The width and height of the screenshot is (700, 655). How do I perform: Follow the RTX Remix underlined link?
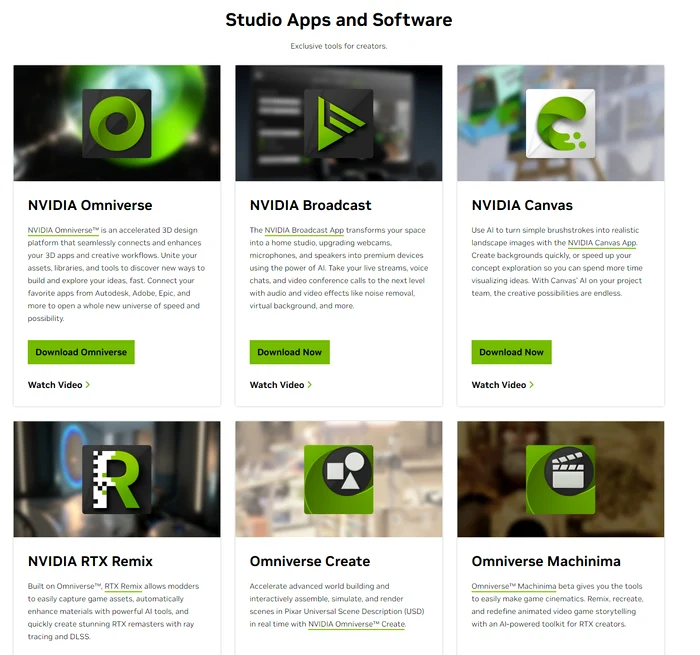click(x=123, y=586)
